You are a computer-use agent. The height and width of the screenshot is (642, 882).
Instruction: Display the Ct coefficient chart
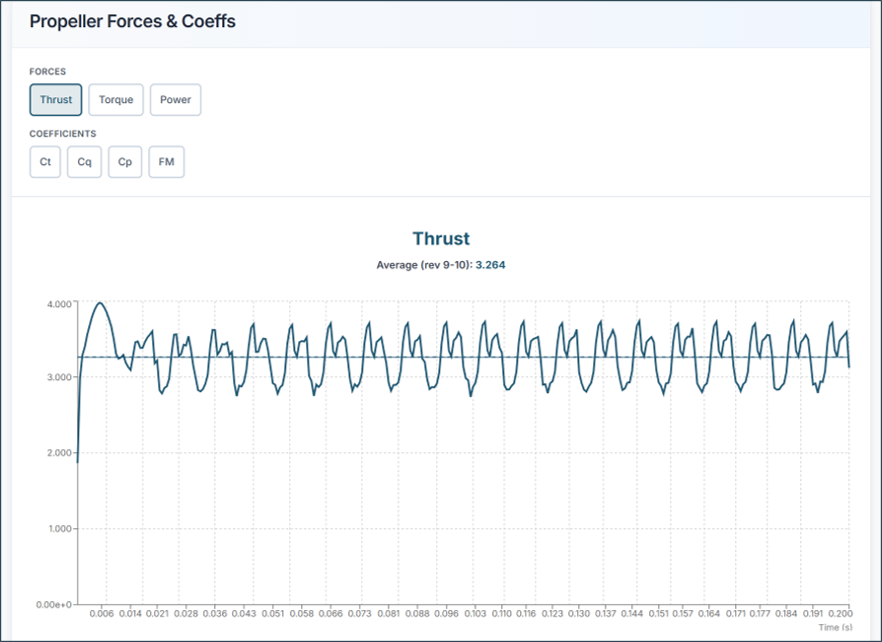point(45,162)
